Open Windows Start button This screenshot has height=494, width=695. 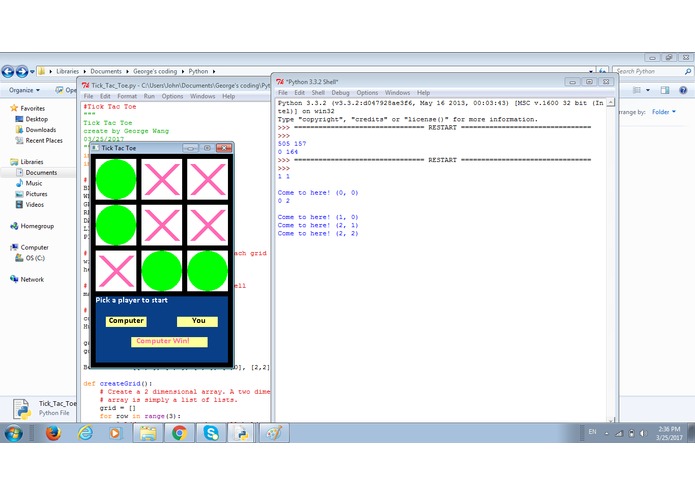pos(14,433)
